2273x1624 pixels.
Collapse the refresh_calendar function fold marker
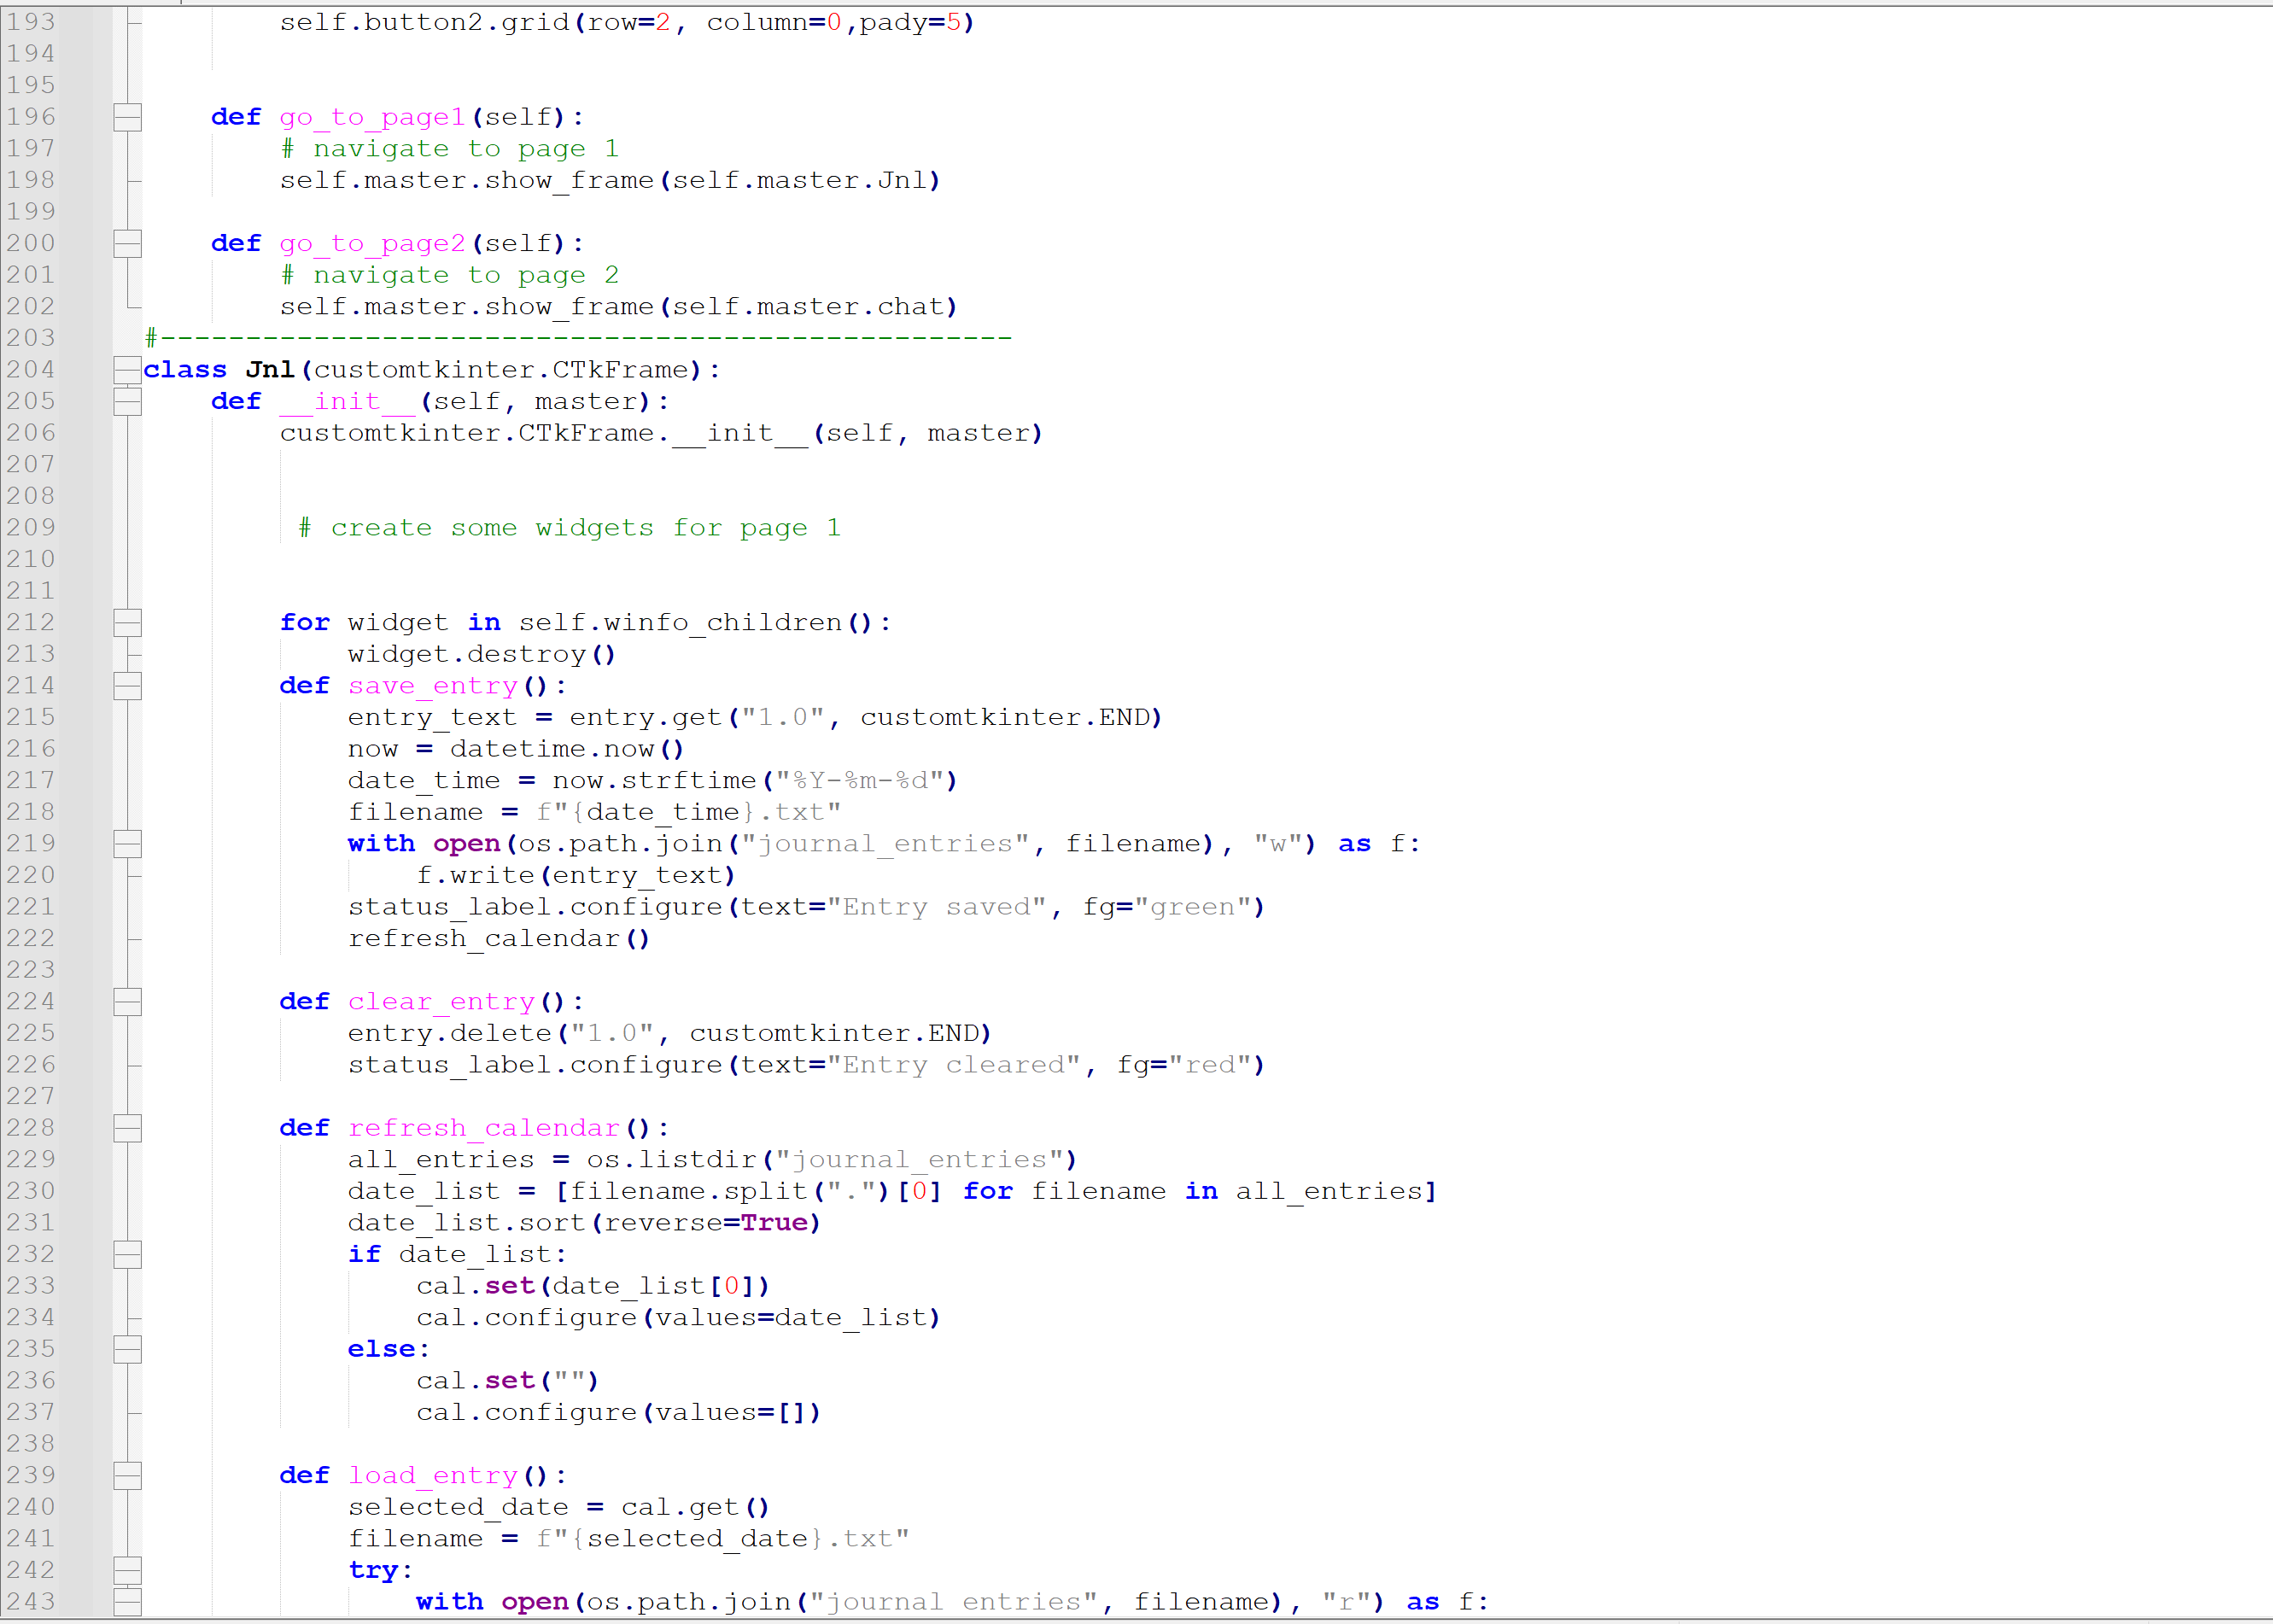click(x=127, y=1128)
